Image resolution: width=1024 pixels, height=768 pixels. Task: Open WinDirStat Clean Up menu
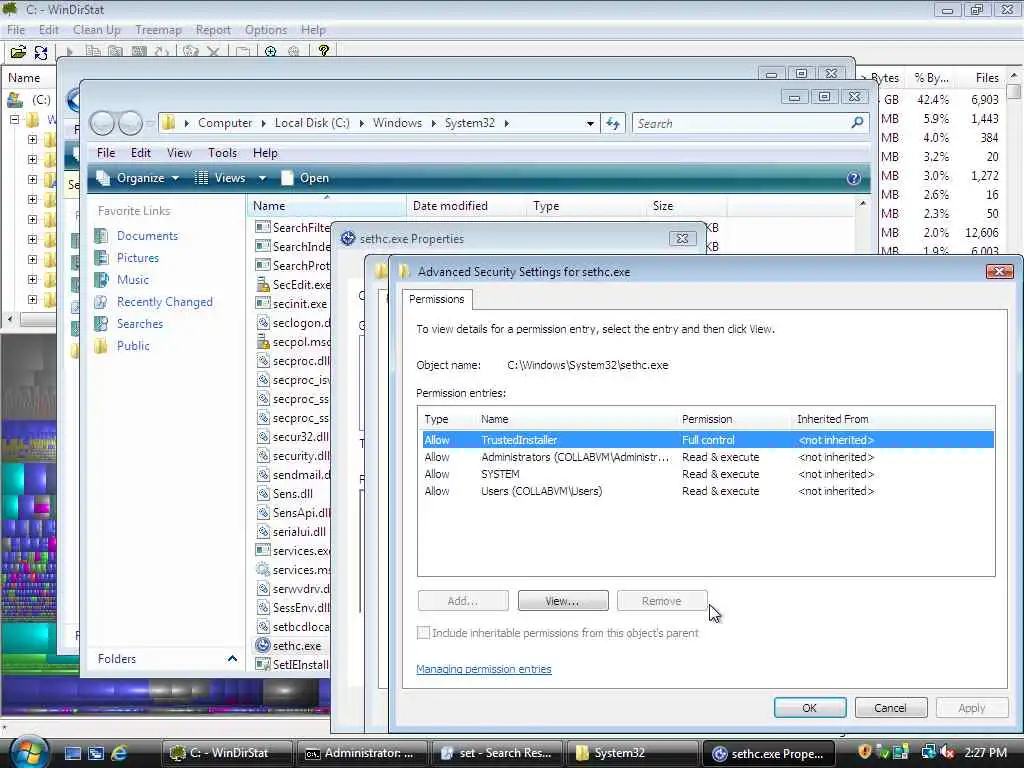click(97, 30)
